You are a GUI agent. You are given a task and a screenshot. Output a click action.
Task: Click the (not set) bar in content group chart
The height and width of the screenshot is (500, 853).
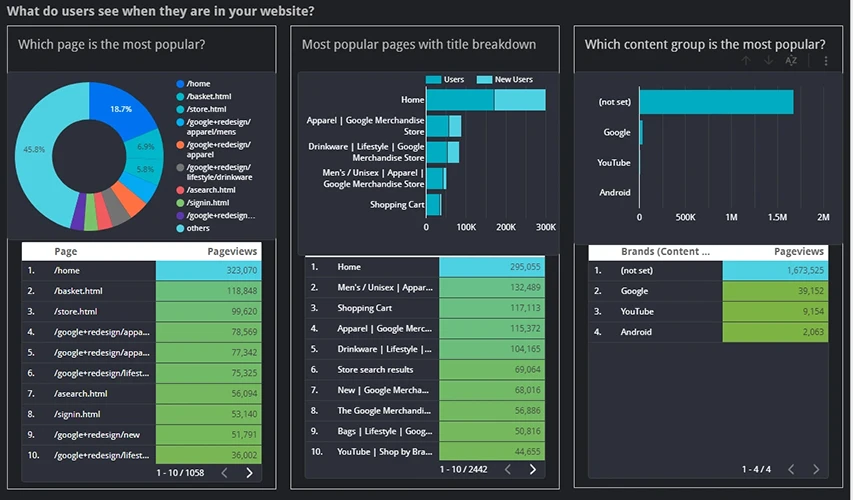(x=716, y=102)
